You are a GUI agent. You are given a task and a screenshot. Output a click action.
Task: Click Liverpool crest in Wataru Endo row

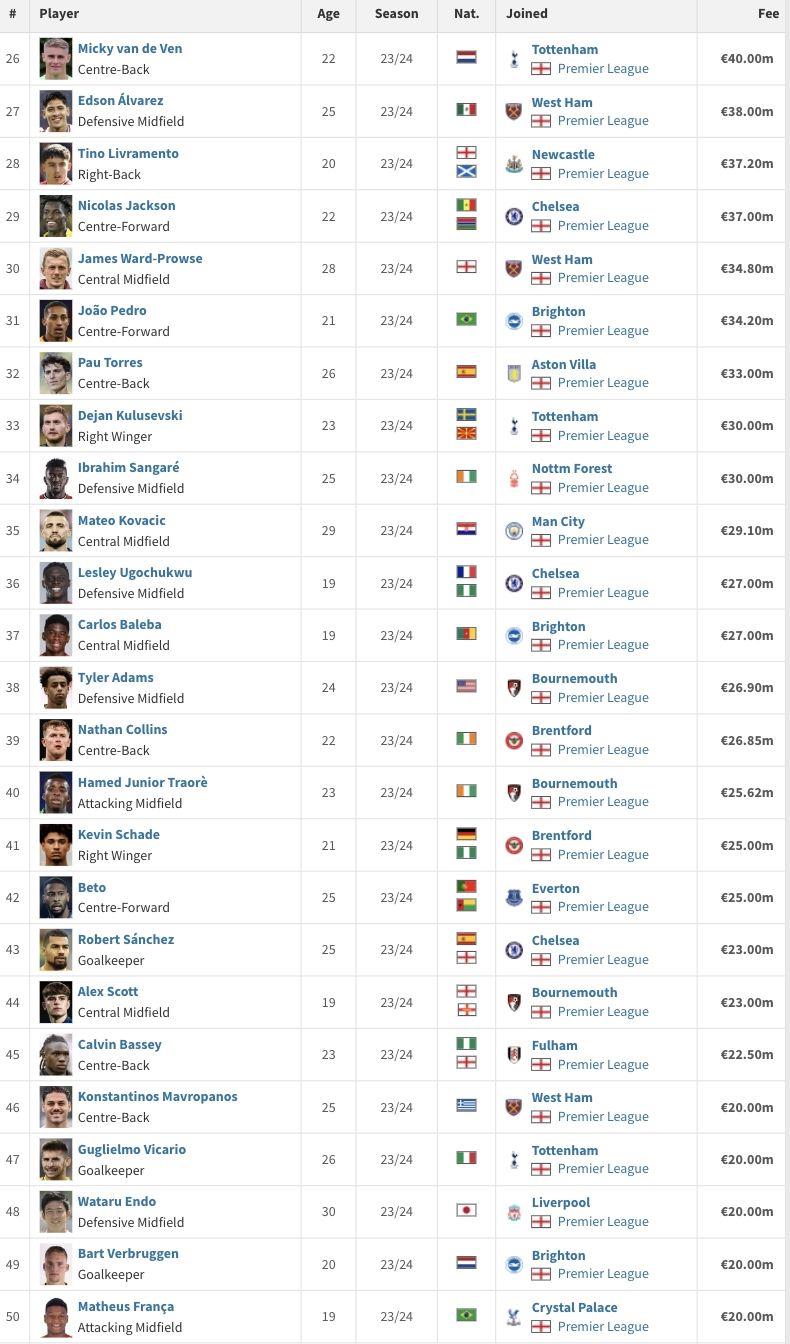coord(514,1212)
